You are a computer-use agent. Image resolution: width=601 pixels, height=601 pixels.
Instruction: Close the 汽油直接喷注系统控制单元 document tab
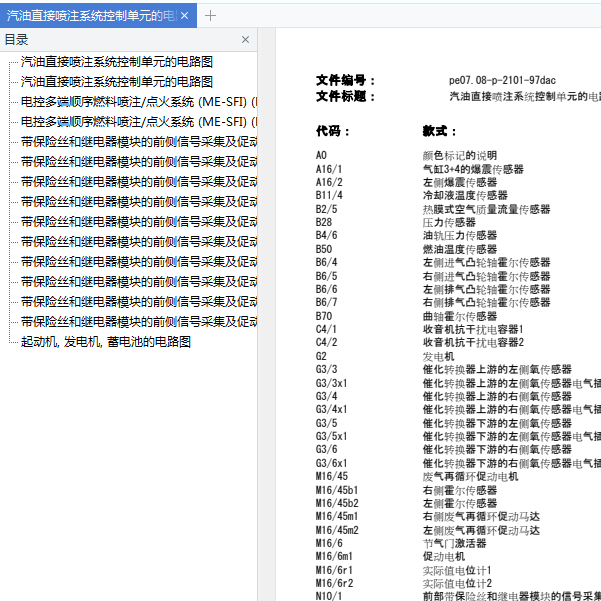[x=184, y=16]
